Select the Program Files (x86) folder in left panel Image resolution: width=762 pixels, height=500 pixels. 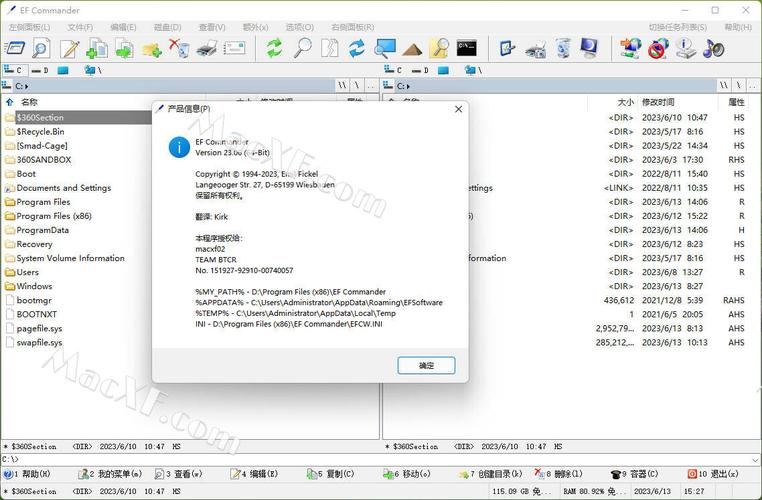pos(54,216)
